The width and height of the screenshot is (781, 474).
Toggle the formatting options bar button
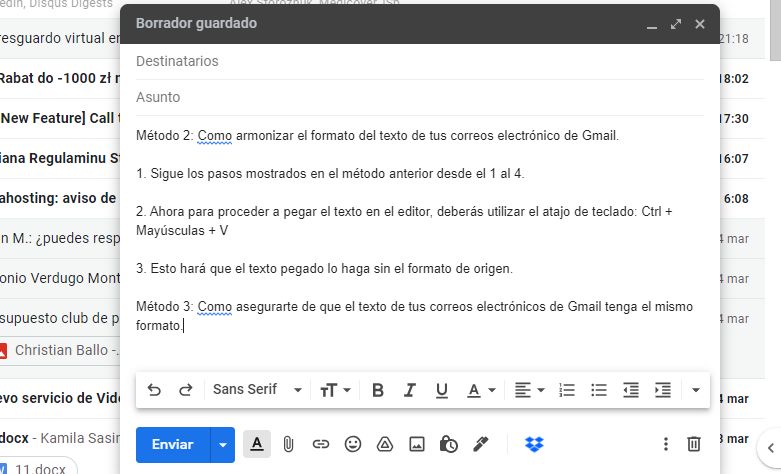point(257,444)
